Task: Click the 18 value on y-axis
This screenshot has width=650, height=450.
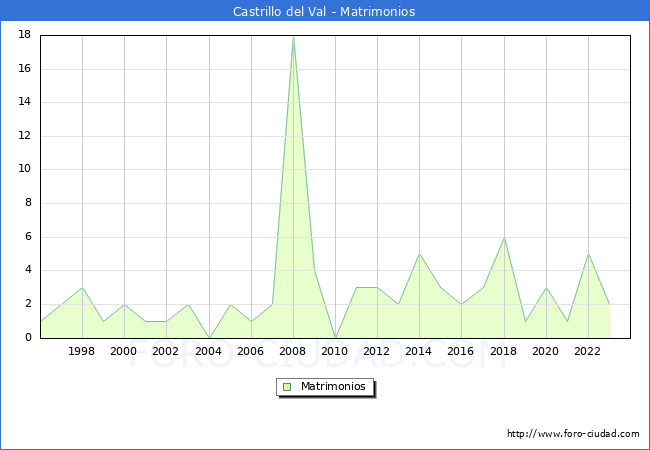Action: (24, 35)
